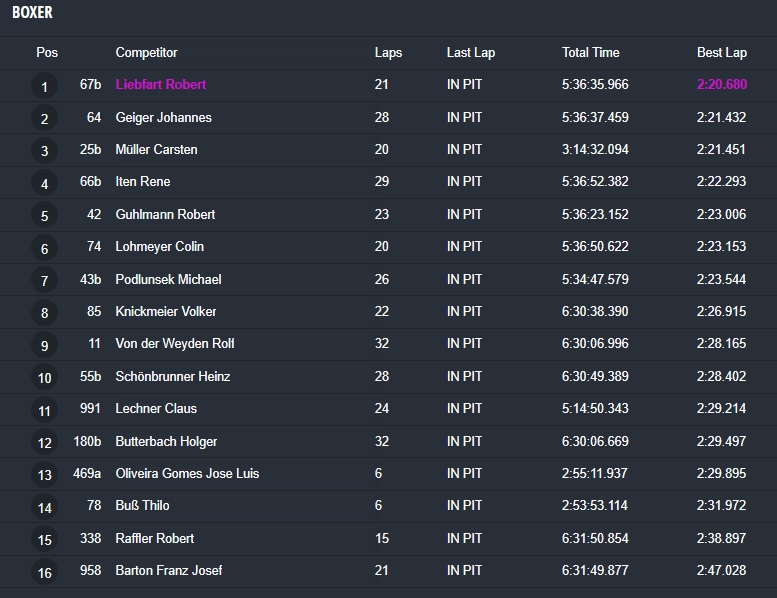Select the BOXER class heading
777x598 pixels.
(x=32, y=12)
